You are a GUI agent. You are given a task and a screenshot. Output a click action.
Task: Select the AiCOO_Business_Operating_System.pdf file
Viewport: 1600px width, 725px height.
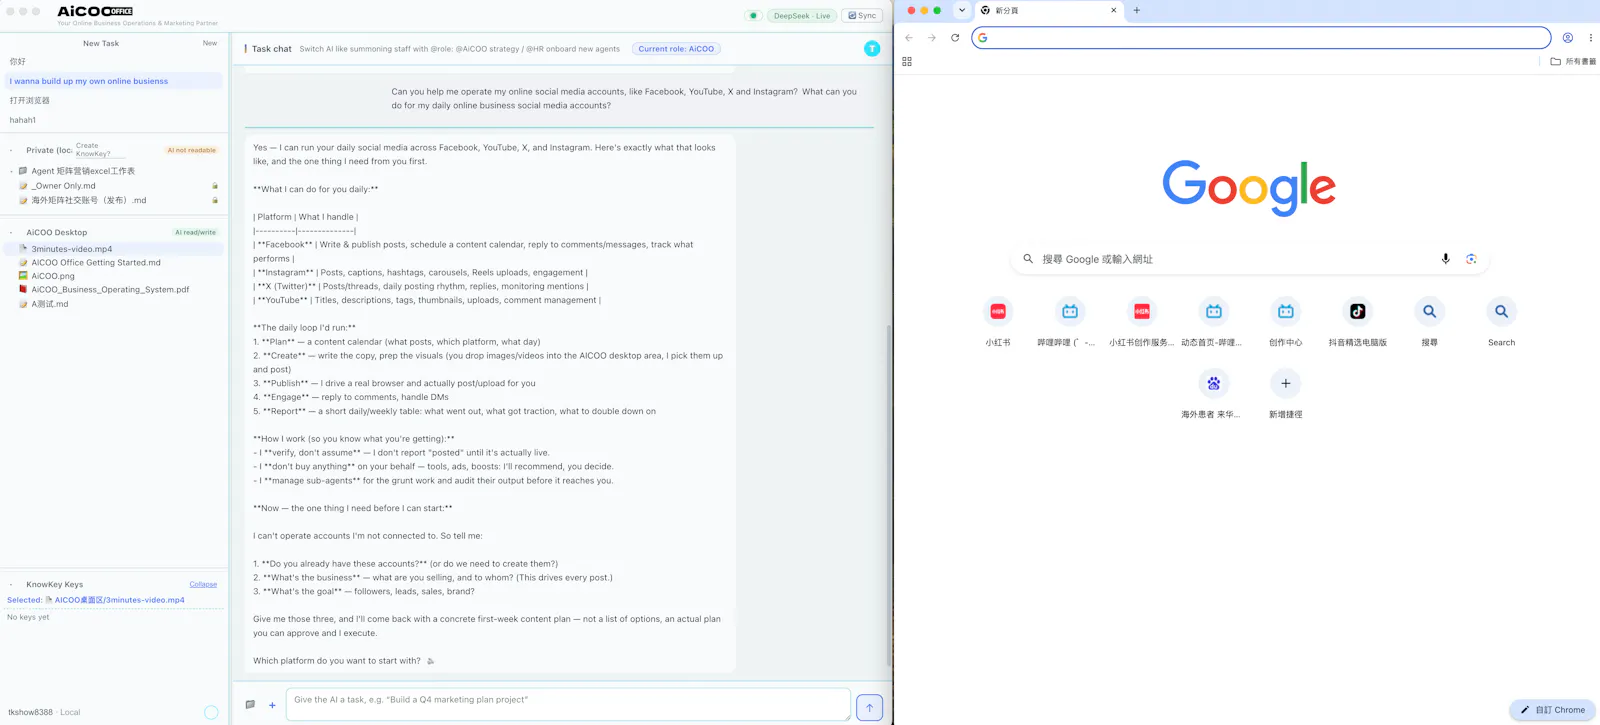click(x=110, y=289)
